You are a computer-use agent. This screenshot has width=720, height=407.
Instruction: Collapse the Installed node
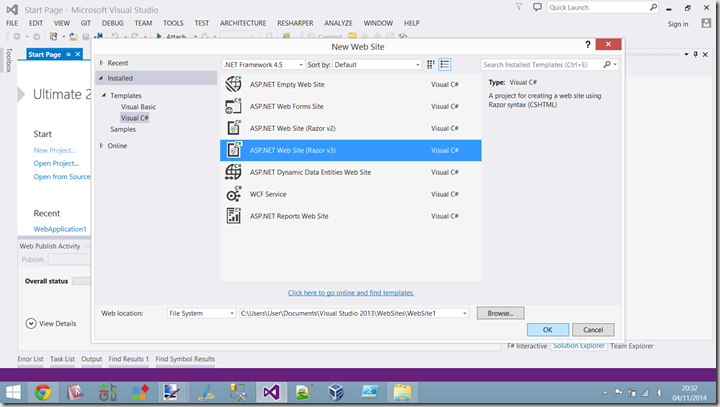click(101, 78)
